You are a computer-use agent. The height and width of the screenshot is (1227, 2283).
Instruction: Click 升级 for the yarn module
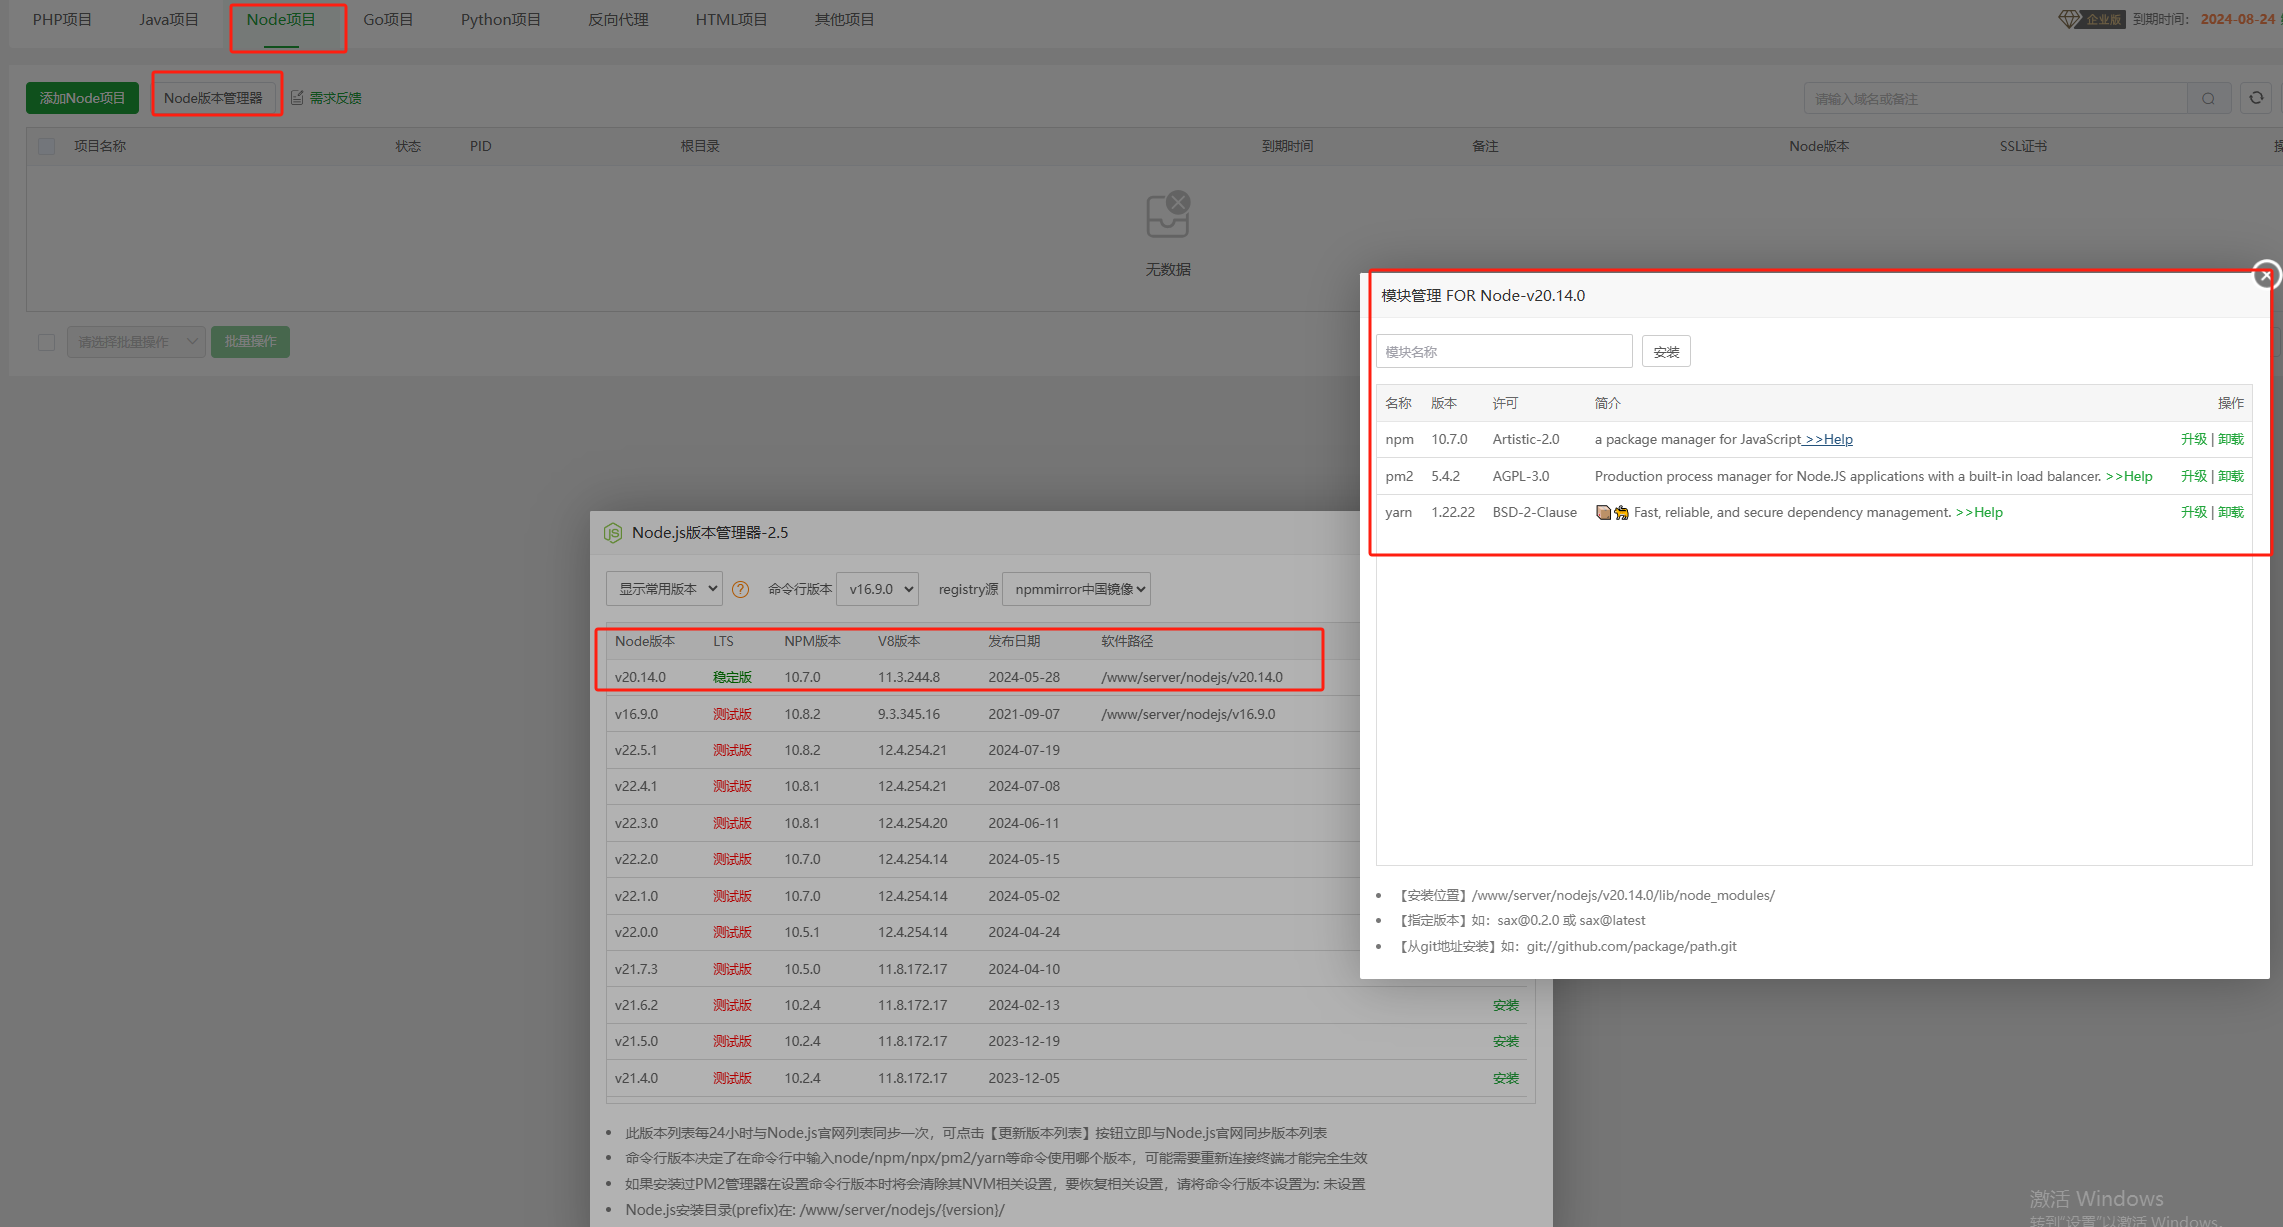click(x=2194, y=512)
